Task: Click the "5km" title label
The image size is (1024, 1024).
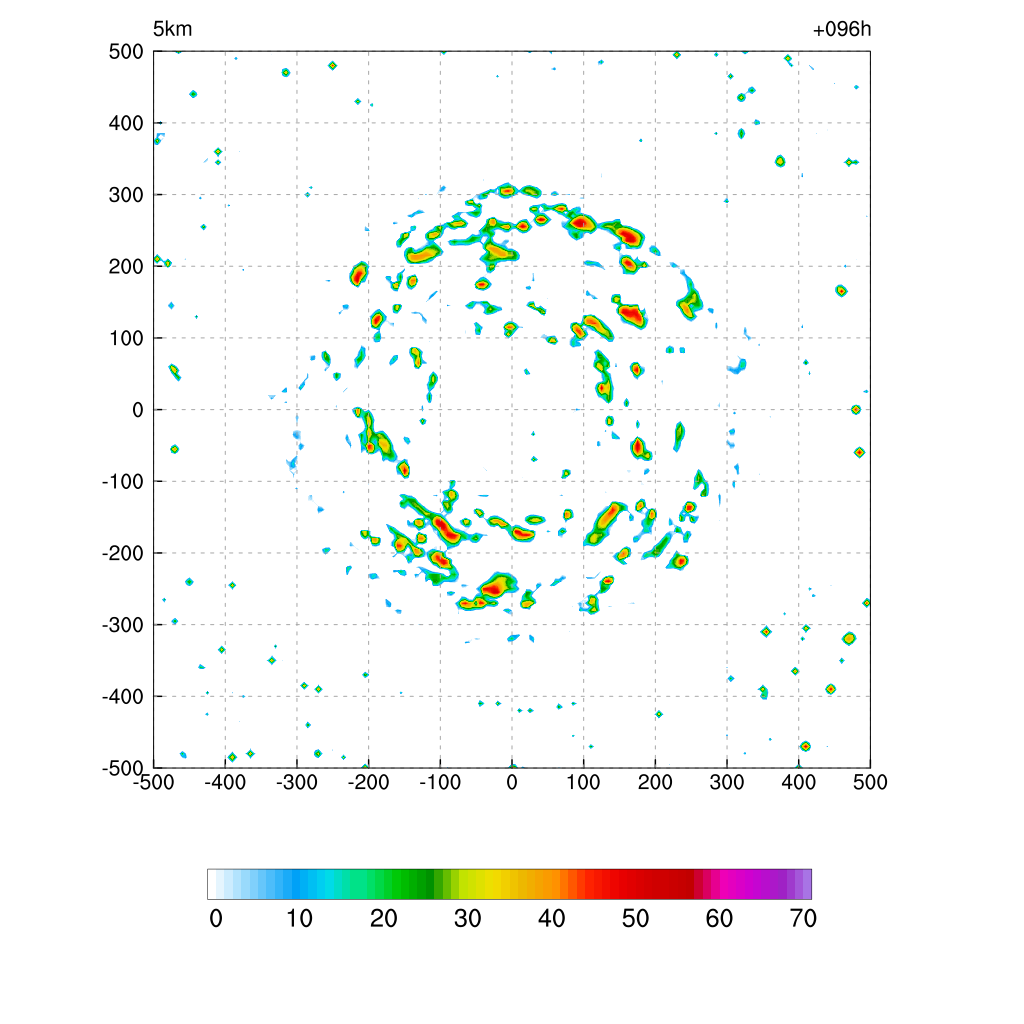Action: click(x=172, y=29)
